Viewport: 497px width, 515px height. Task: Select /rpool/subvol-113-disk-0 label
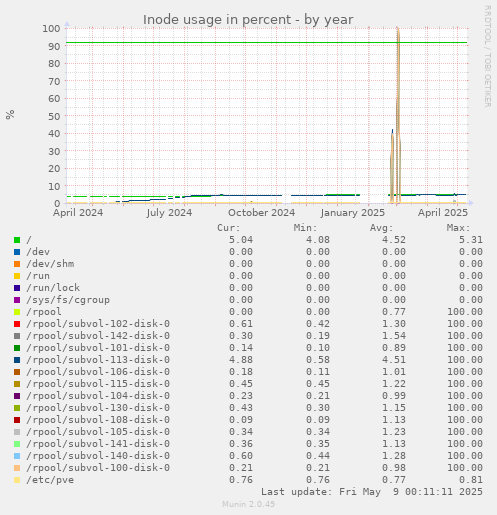click(98, 360)
